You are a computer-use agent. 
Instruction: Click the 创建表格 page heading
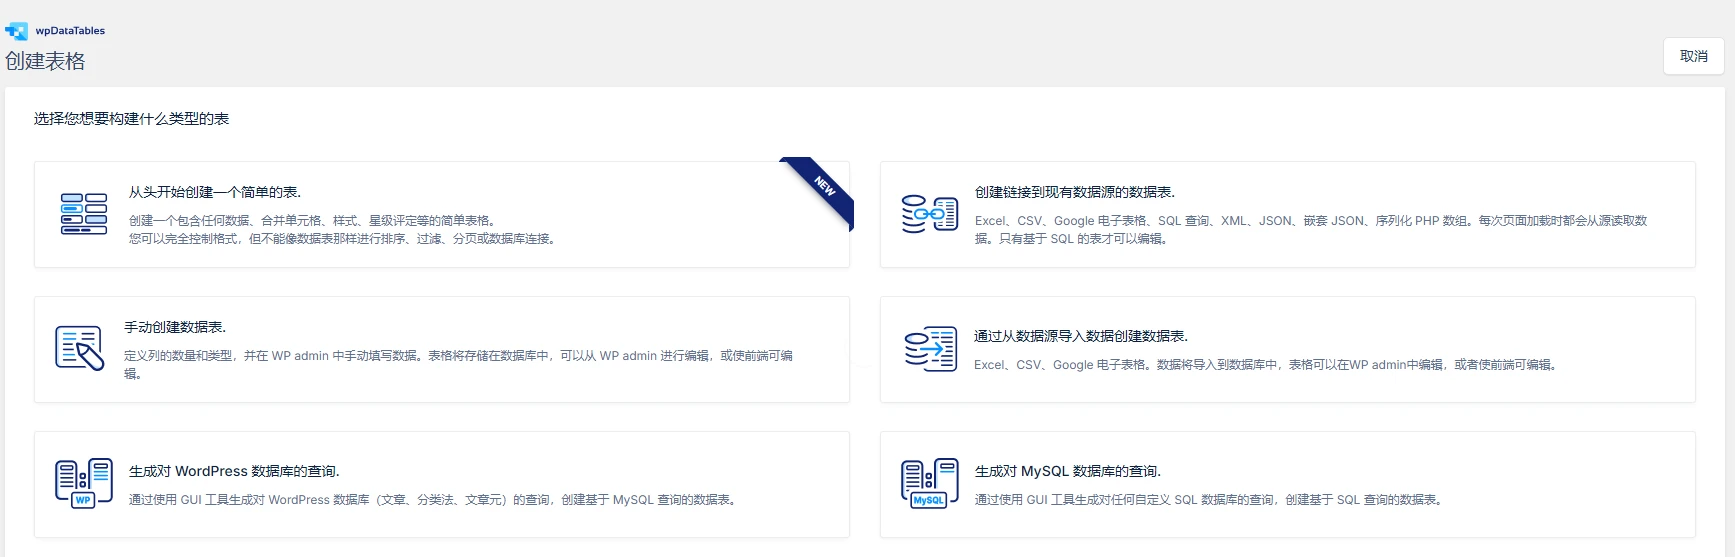[45, 61]
